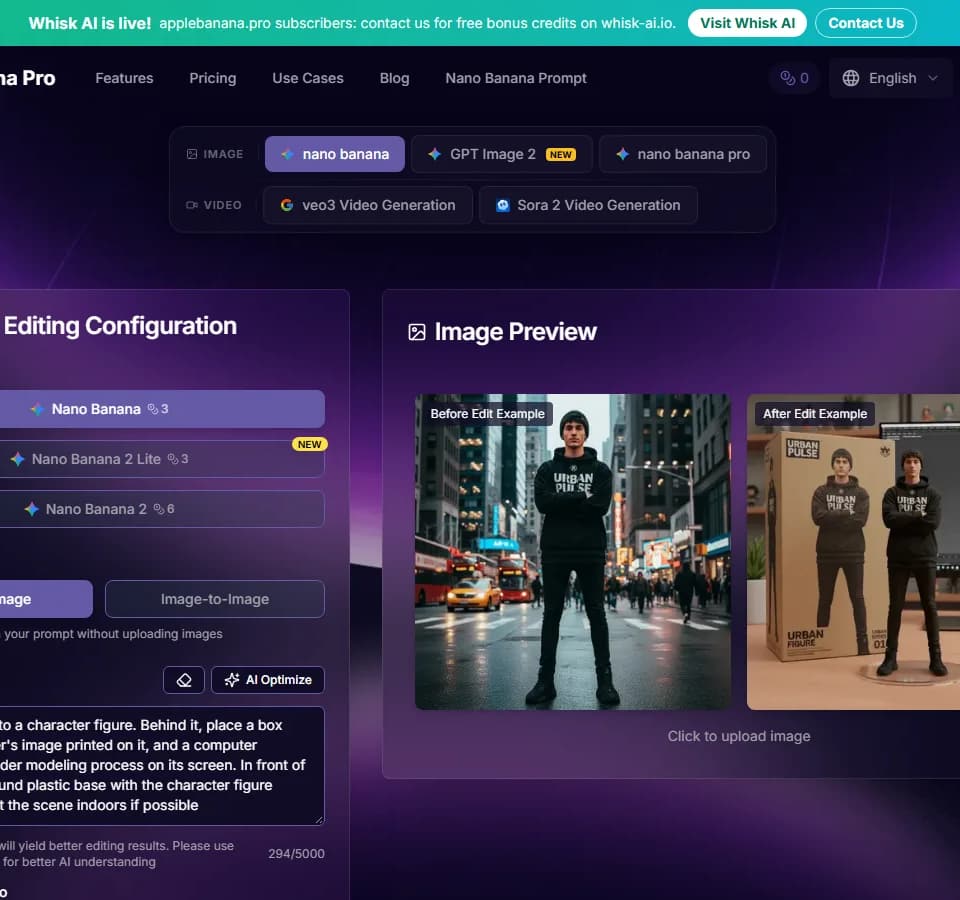Image resolution: width=960 pixels, height=900 pixels.
Task: Click the AI Optimize button
Action: tap(268, 680)
